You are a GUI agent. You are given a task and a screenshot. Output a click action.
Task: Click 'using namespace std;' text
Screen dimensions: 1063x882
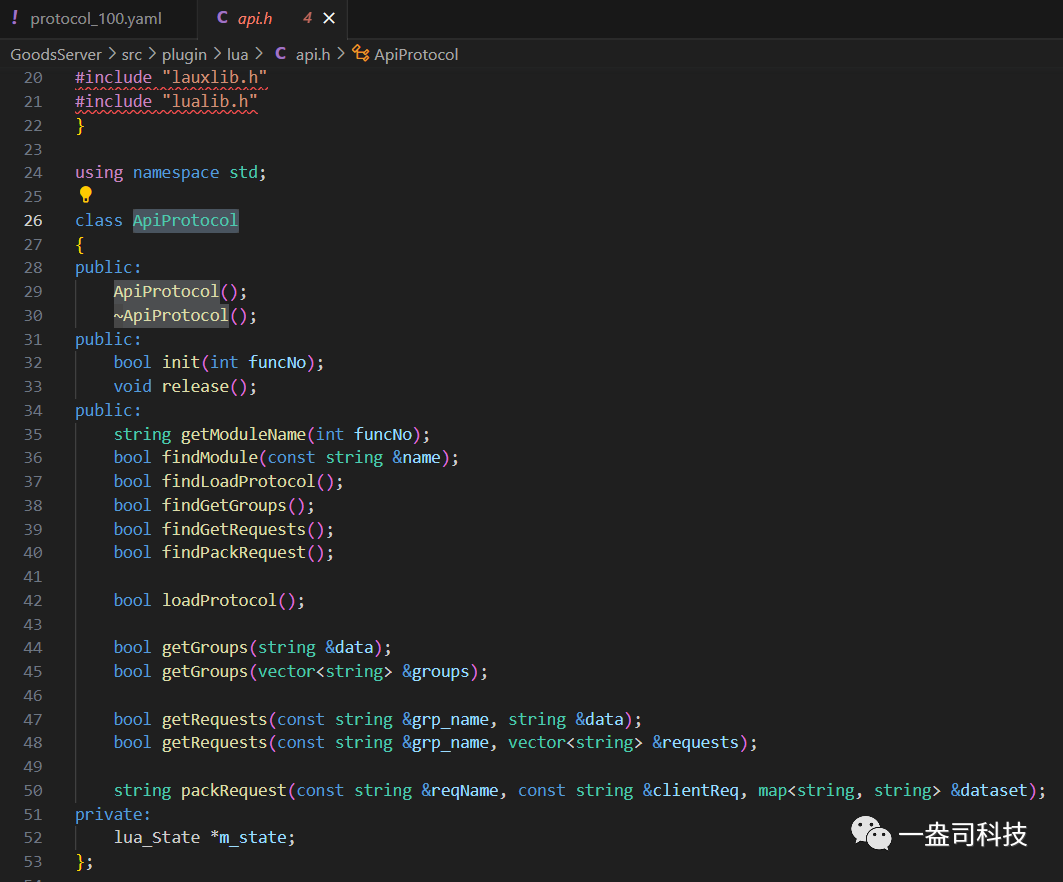(170, 173)
